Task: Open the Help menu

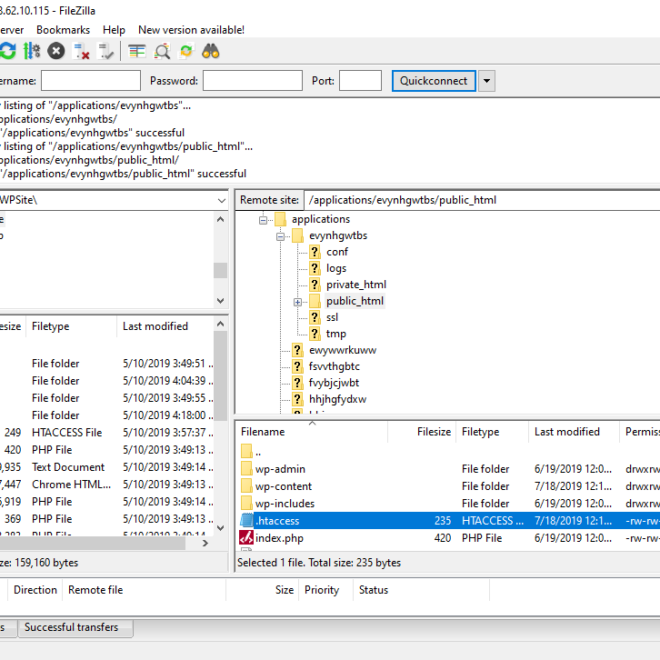Action: 114,30
